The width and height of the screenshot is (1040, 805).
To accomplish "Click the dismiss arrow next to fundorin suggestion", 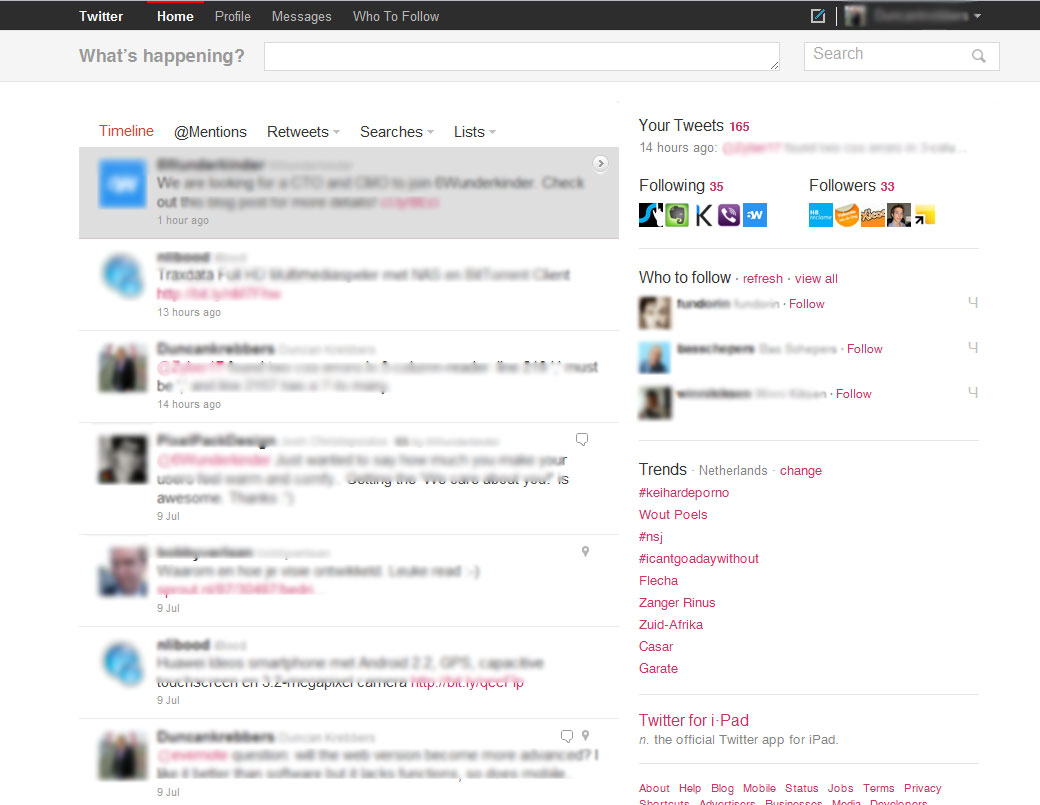I will [x=972, y=302].
